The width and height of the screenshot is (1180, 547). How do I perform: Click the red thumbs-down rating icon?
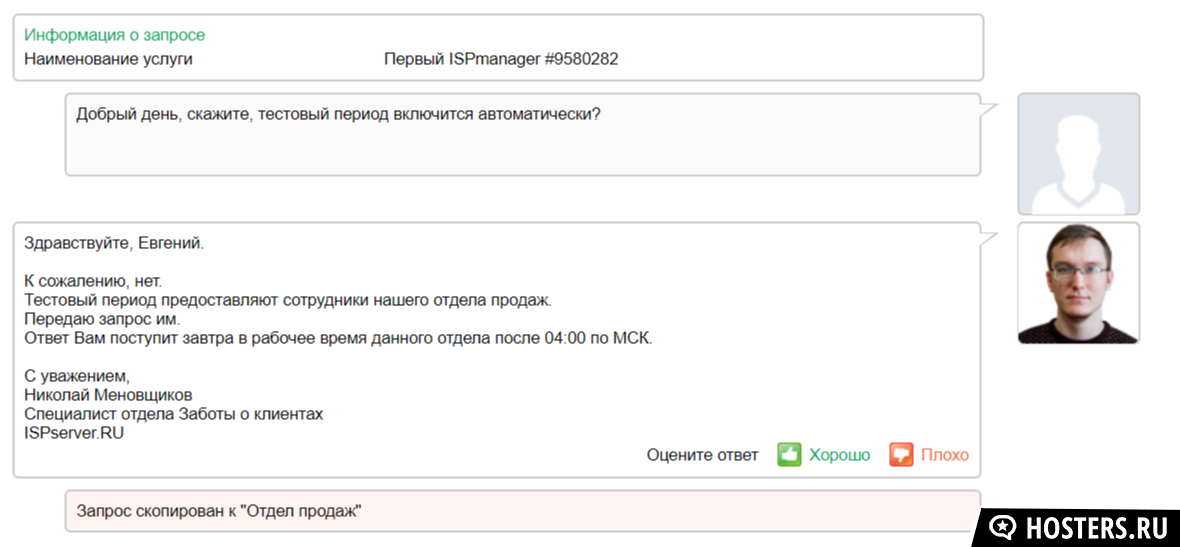[901, 454]
